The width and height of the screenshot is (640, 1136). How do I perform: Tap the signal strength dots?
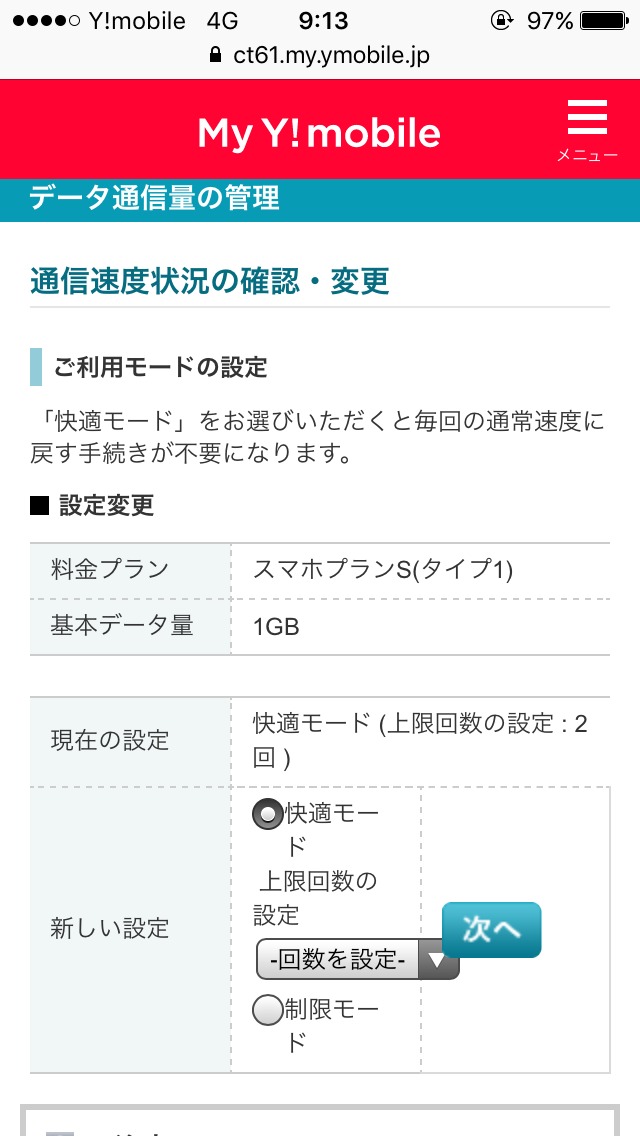click(41, 21)
